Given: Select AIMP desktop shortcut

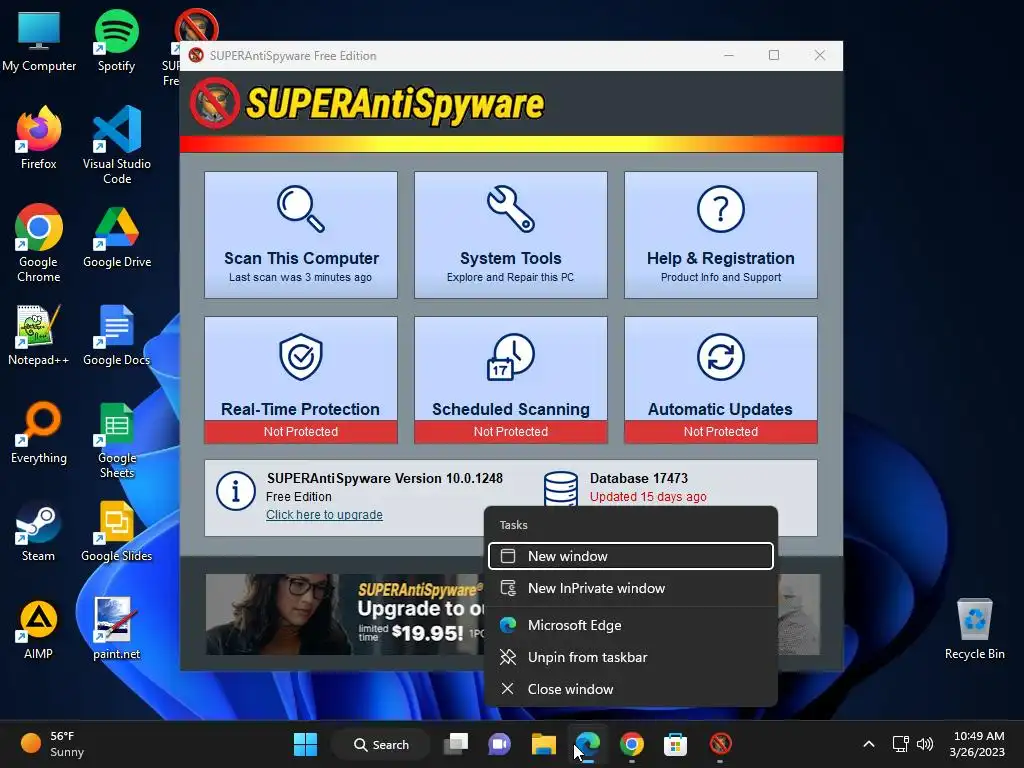Looking at the screenshot, I should [x=39, y=628].
